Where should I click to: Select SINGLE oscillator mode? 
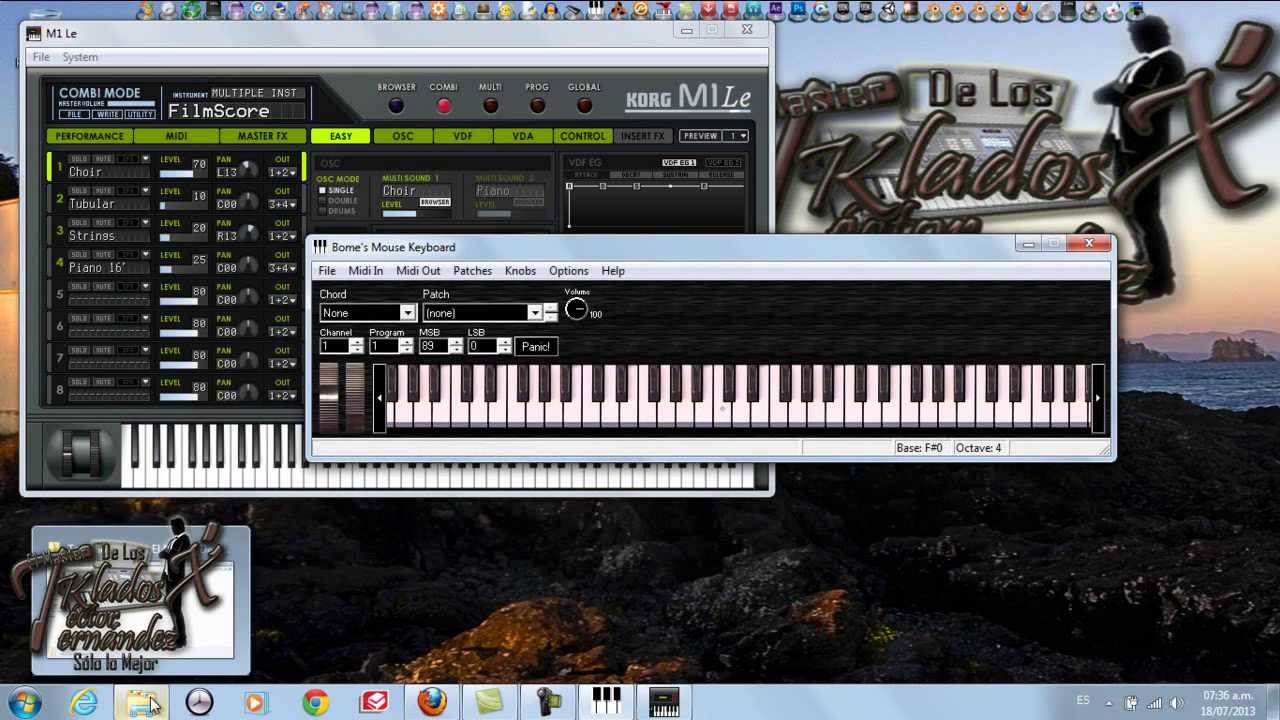click(336, 190)
